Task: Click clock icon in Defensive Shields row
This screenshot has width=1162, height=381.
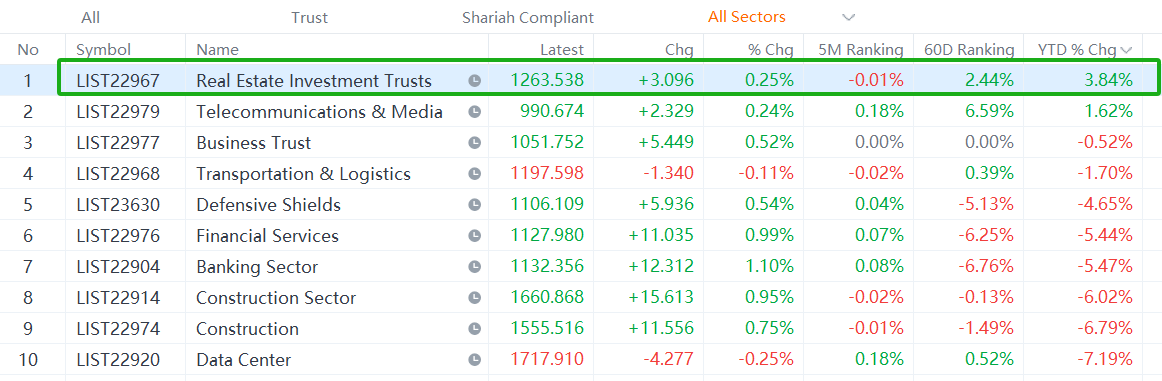Action: pyautogui.click(x=475, y=205)
